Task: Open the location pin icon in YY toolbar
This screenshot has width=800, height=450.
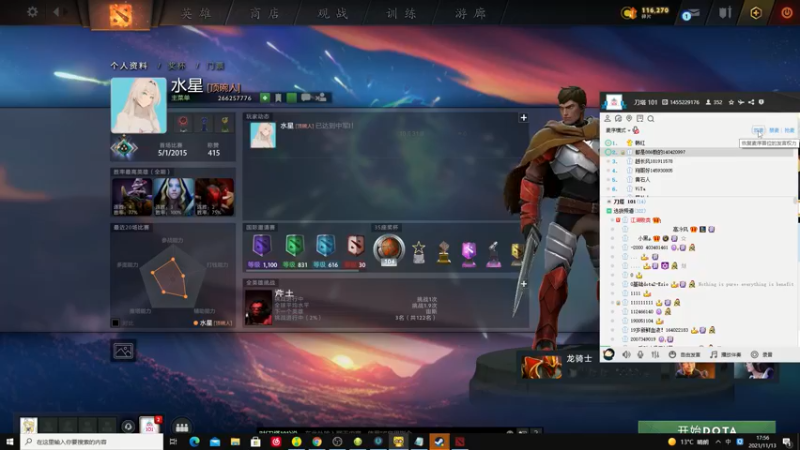Action: (x=629, y=118)
